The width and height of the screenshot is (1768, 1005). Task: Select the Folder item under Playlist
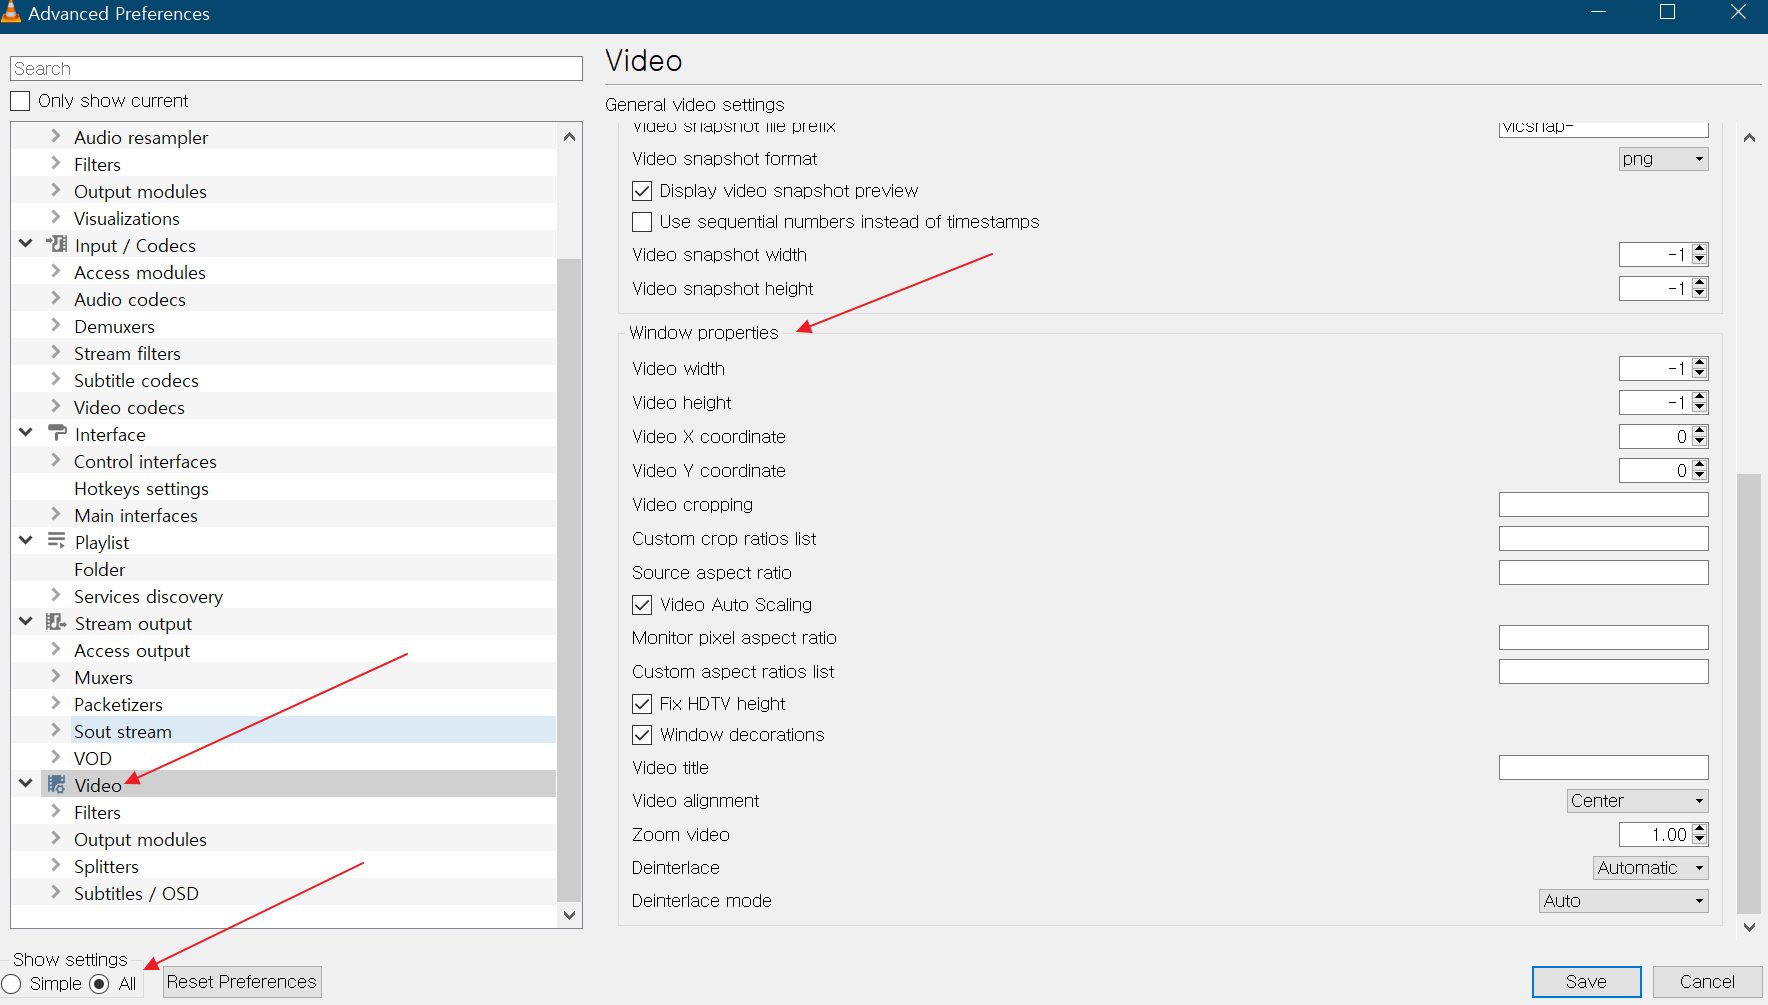[100, 570]
